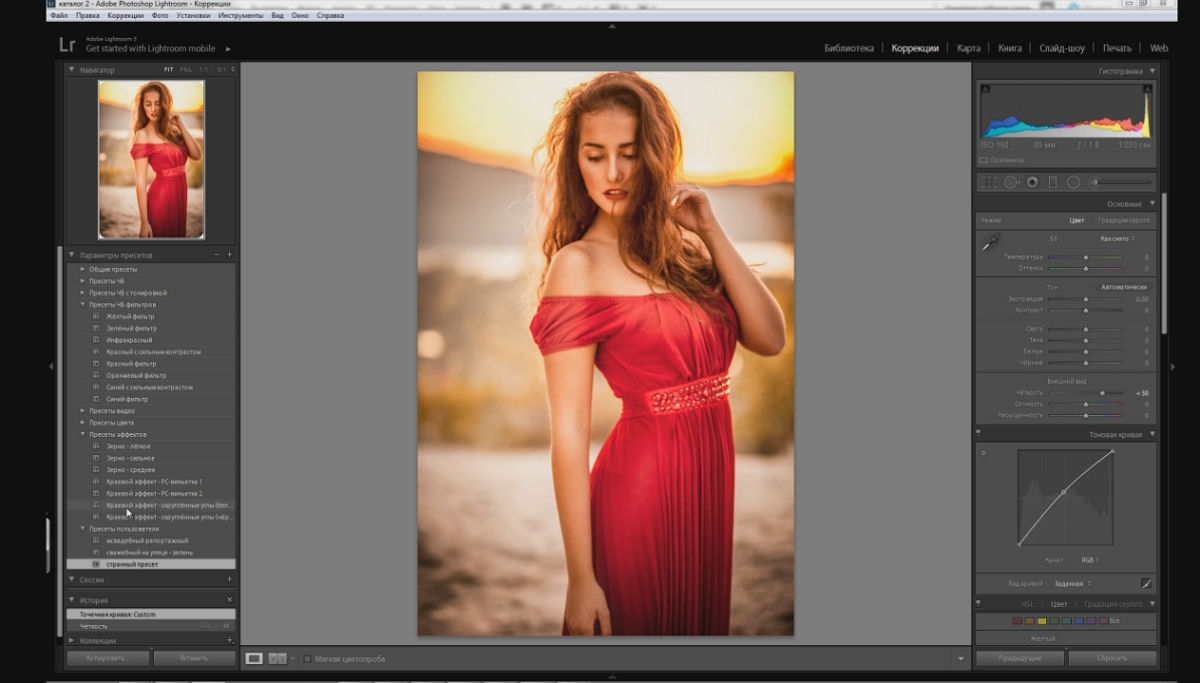
Task: Select the Red eye correction tool icon
Action: [1032, 182]
